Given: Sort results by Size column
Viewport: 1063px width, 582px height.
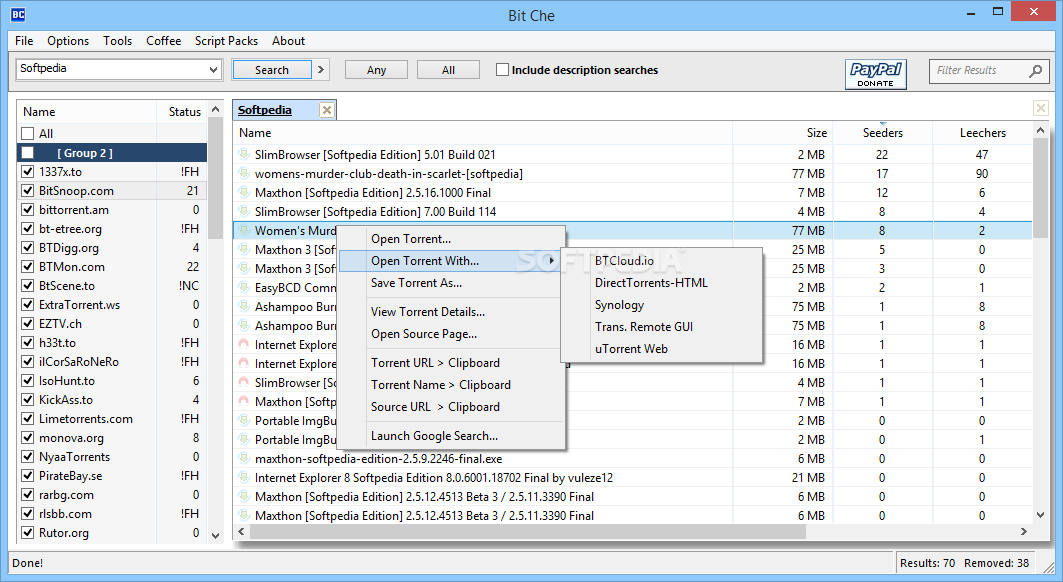Looking at the screenshot, I should tap(783, 133).
